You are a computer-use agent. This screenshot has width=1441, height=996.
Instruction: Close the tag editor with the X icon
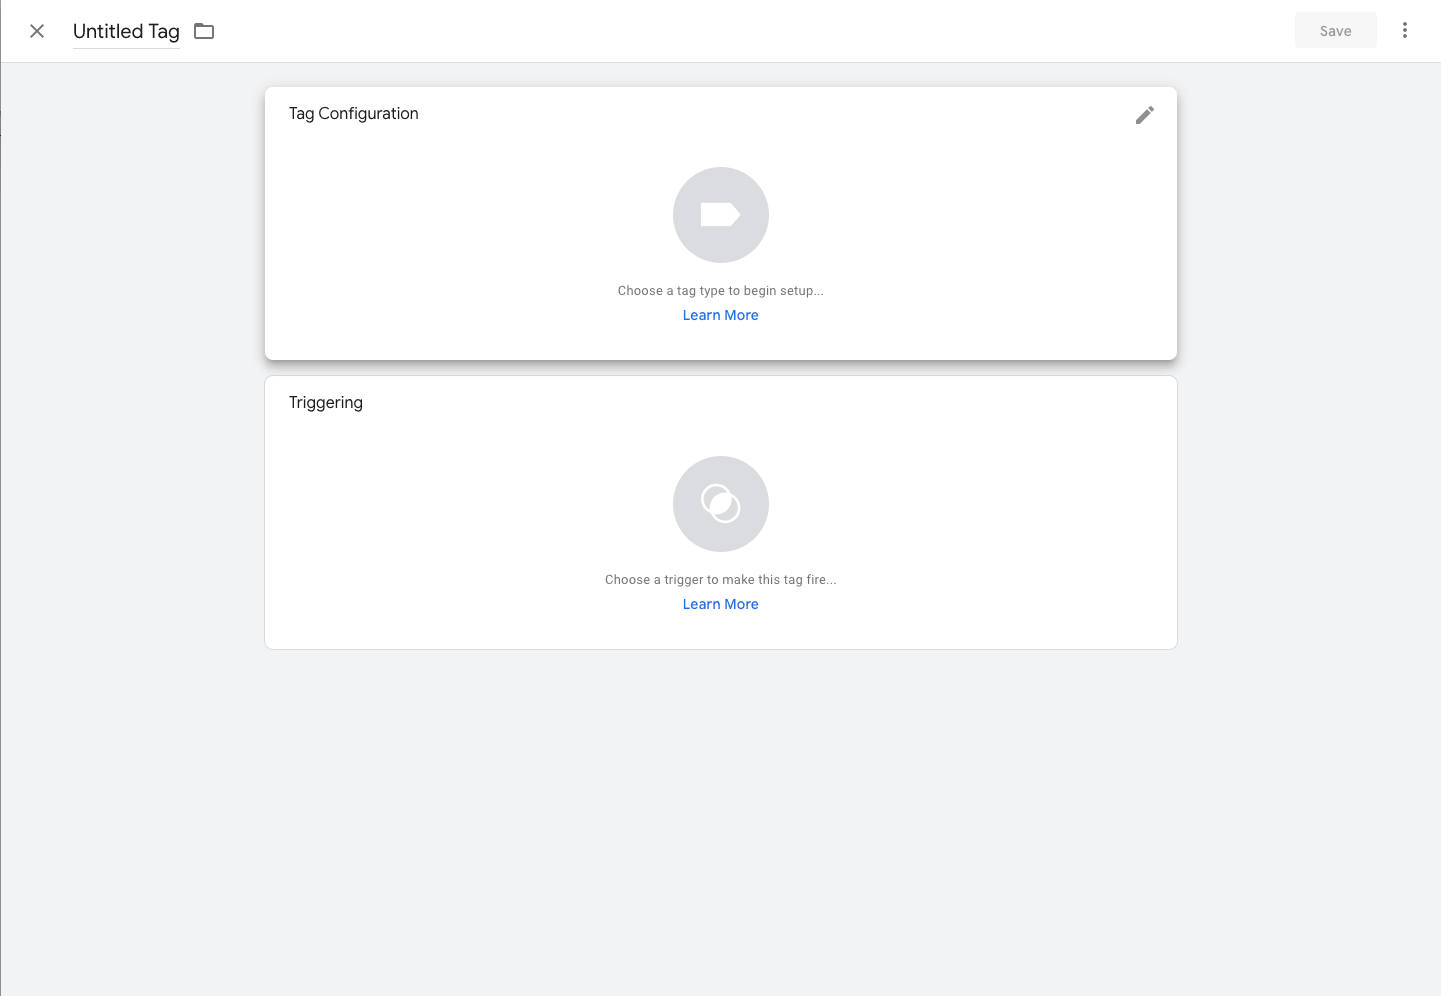(x=37, y=31)
